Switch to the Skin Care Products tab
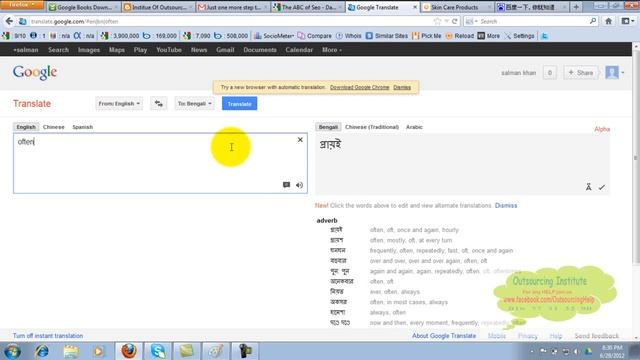This screenshot has height=360, width=640. (457, 7)
